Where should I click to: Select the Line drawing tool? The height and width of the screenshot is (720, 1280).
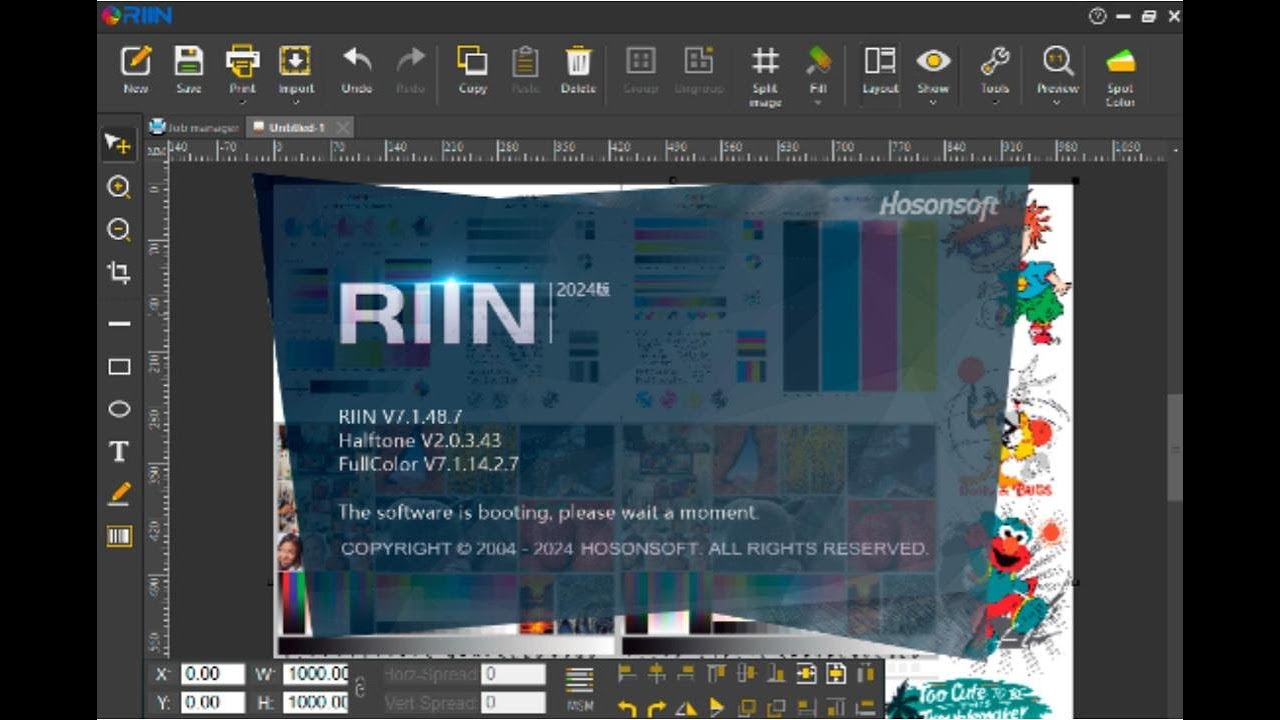[119, 324]
